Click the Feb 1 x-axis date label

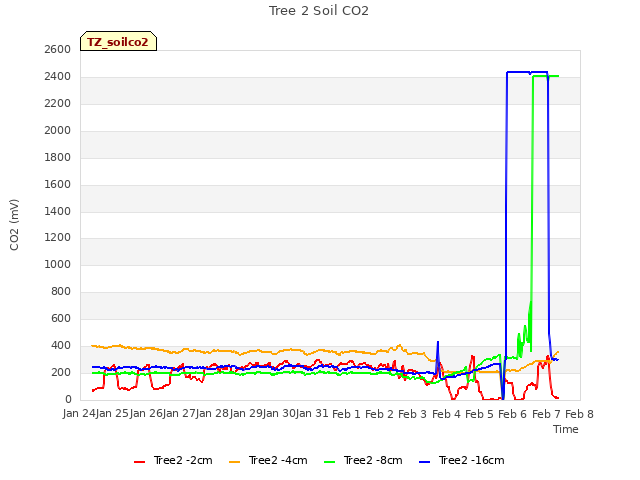coord(347,414)
